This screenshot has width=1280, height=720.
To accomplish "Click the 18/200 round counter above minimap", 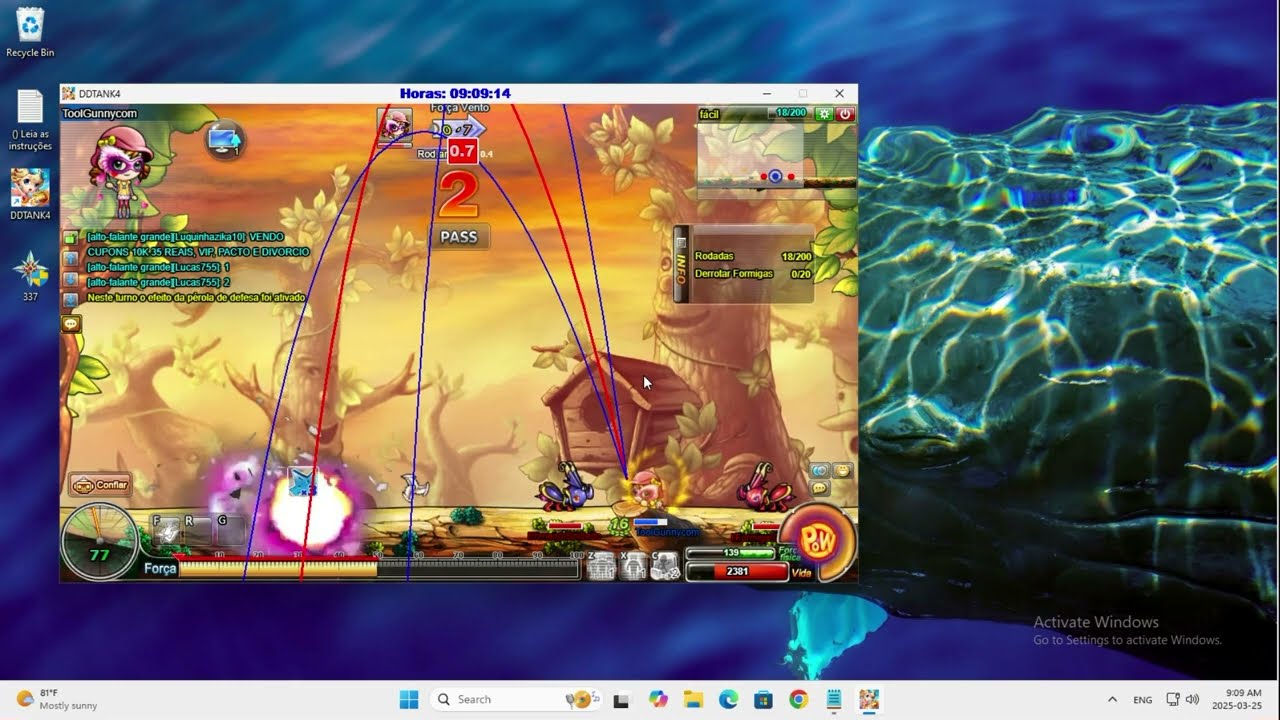I will click(x=791, y=113).
